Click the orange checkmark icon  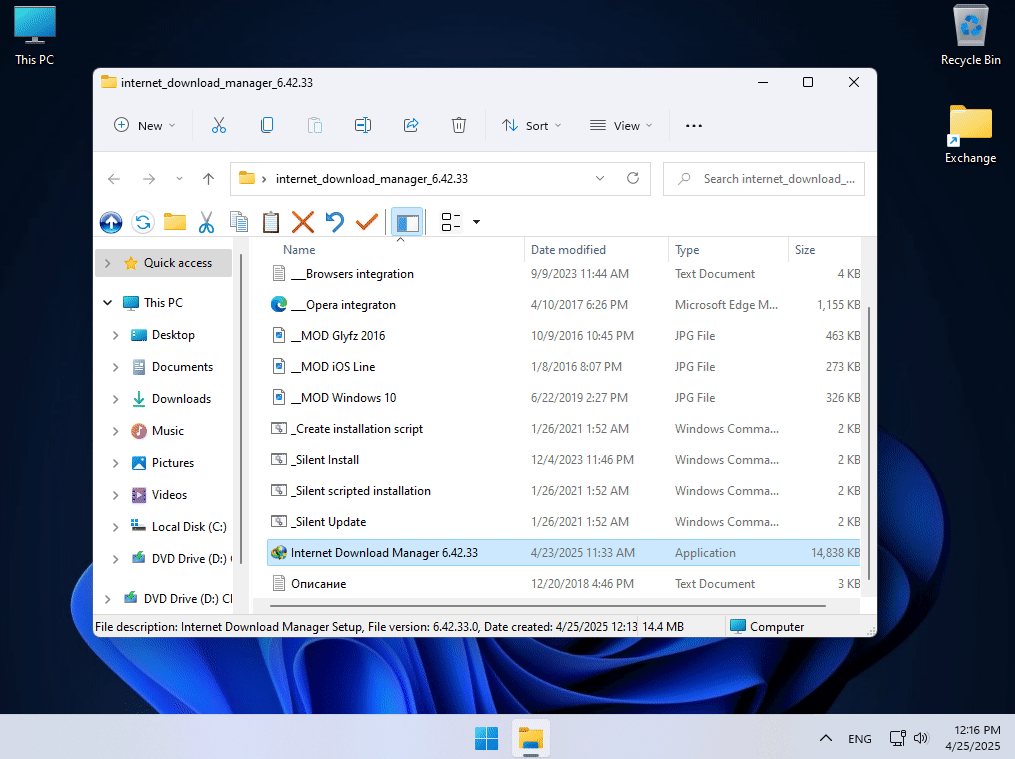tap(367, 223)
